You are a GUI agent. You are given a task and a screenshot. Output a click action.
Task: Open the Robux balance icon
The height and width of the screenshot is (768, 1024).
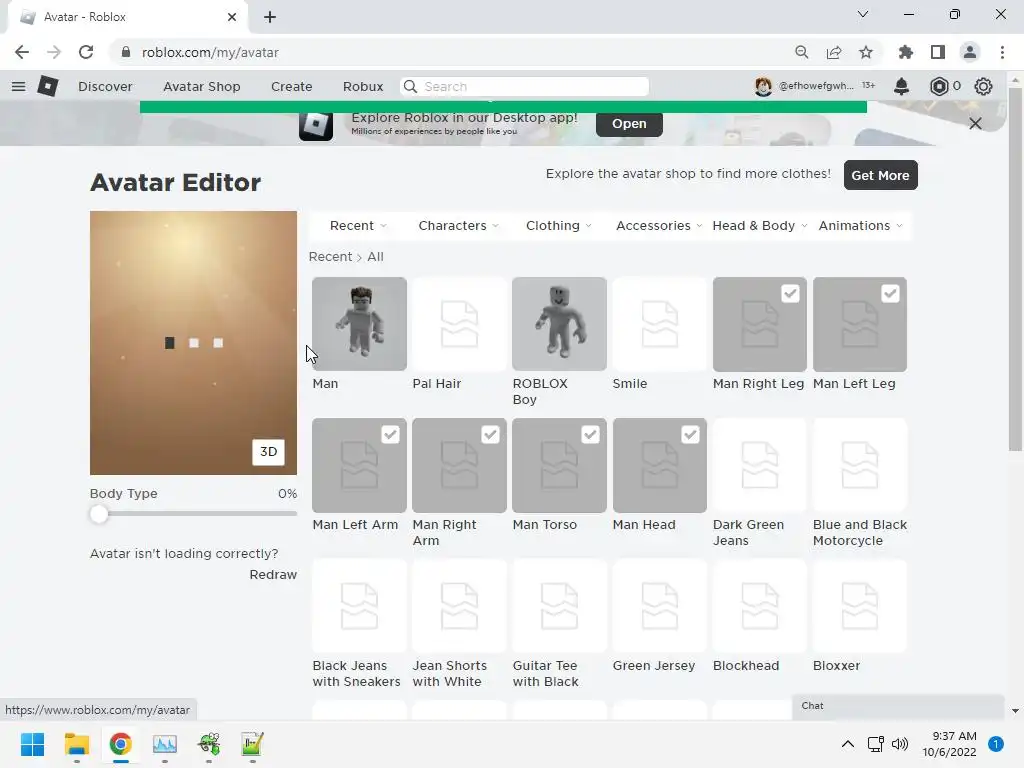(938, 86)
